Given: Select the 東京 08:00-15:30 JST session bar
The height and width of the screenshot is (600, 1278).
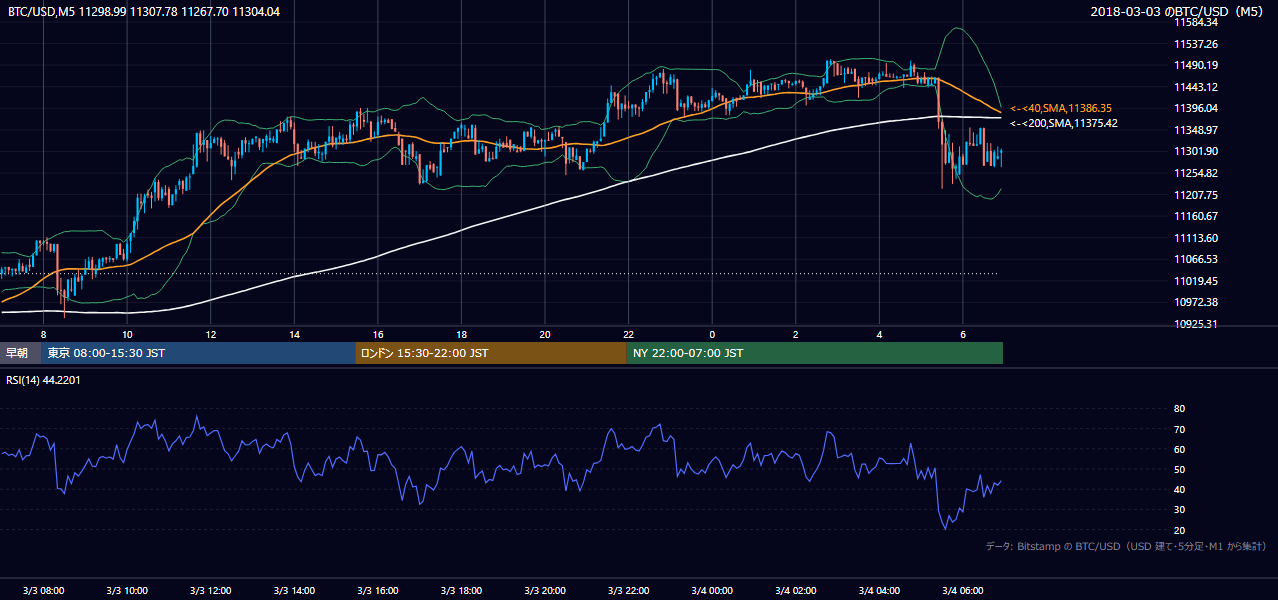Looking at the screenshot, I should click(x=198, y=353).
